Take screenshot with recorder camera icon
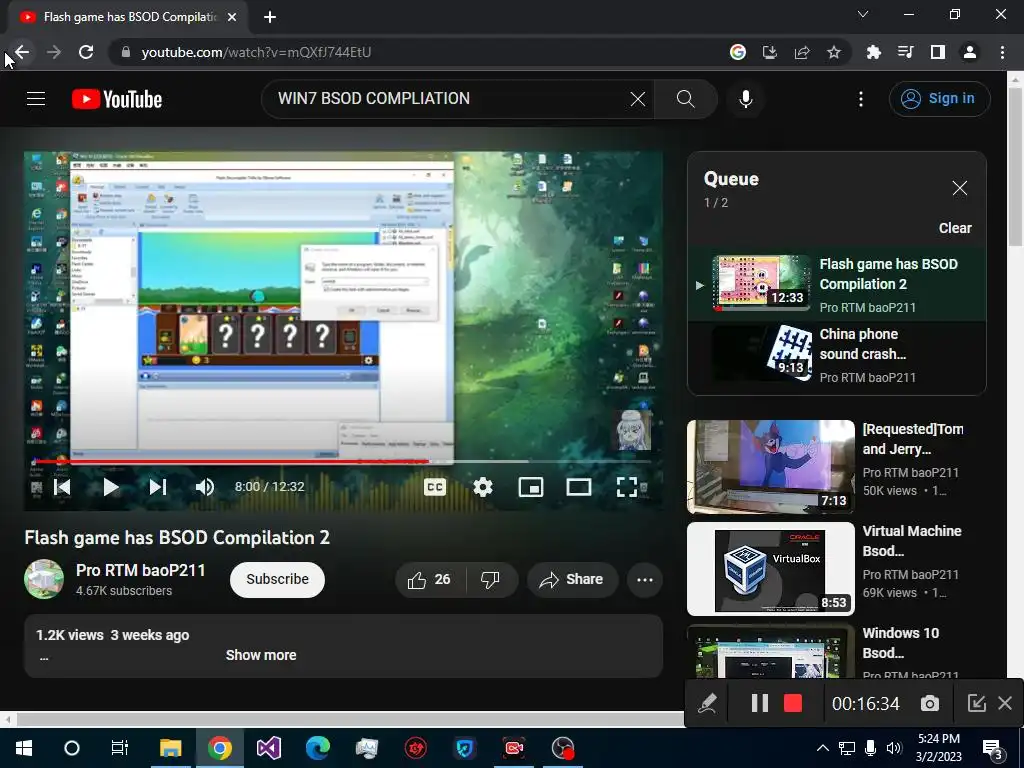 (930, 703)
